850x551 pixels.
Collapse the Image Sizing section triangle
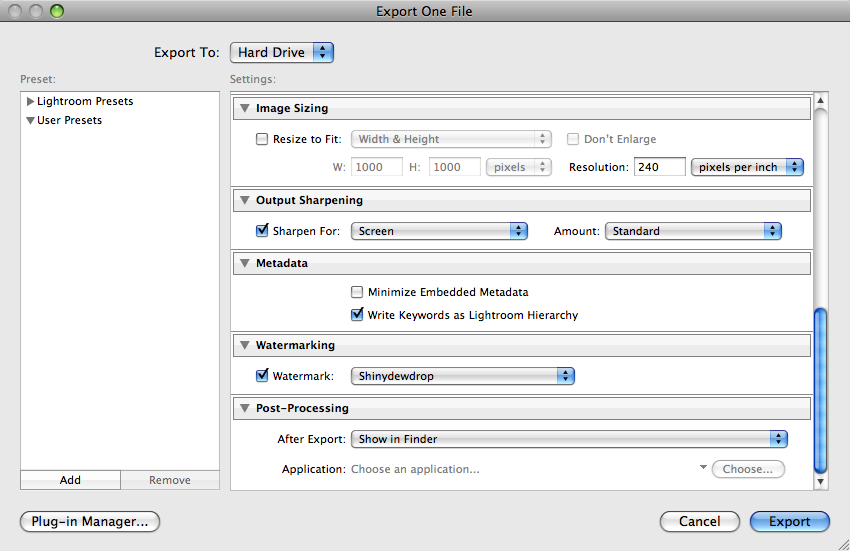point(245,108)
